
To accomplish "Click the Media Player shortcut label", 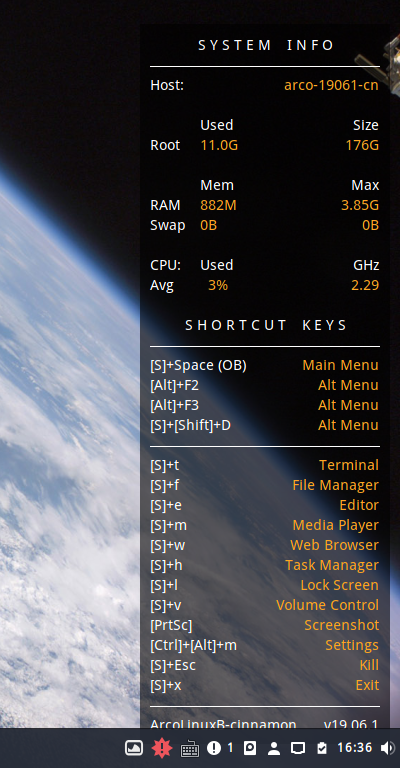I will click(336, 526).
